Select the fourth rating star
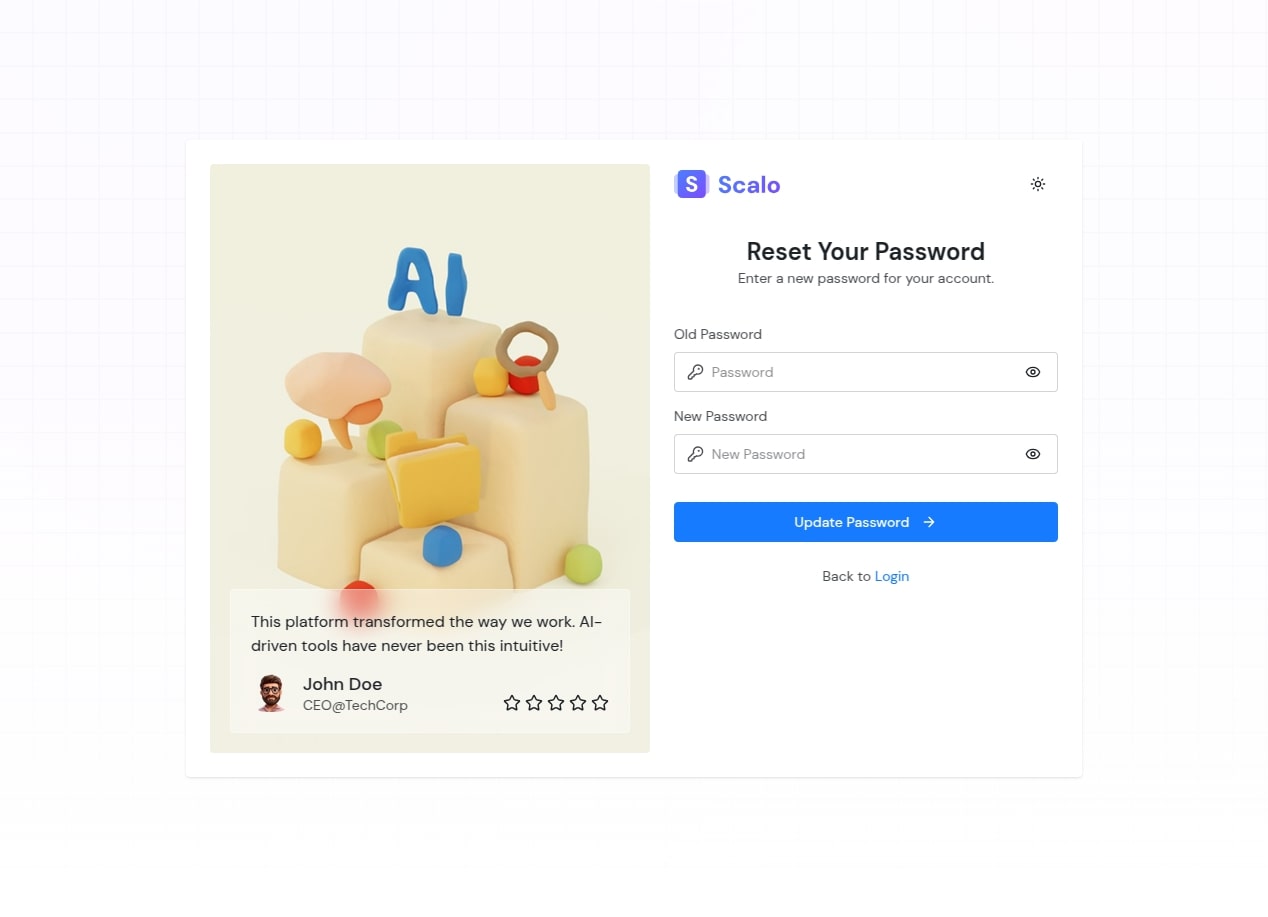Image resolution: width=1268 pixels, height=917 pixels. [x=578, y=703]
